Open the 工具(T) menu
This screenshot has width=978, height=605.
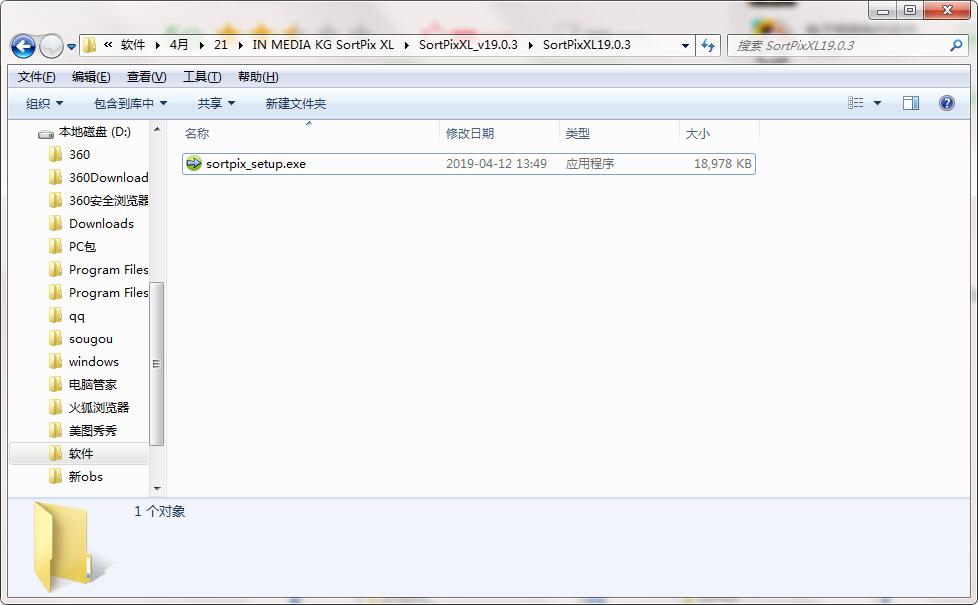(202, 77)
